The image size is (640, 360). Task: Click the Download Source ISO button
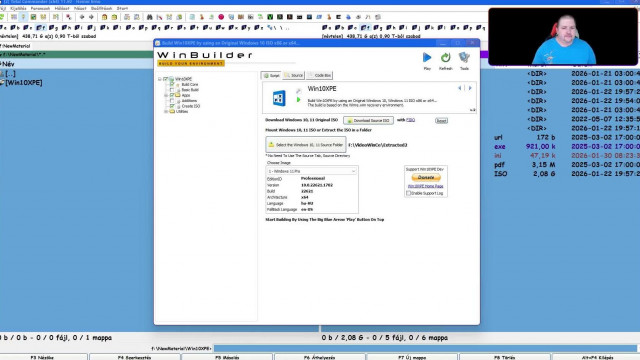coord(368,120)
